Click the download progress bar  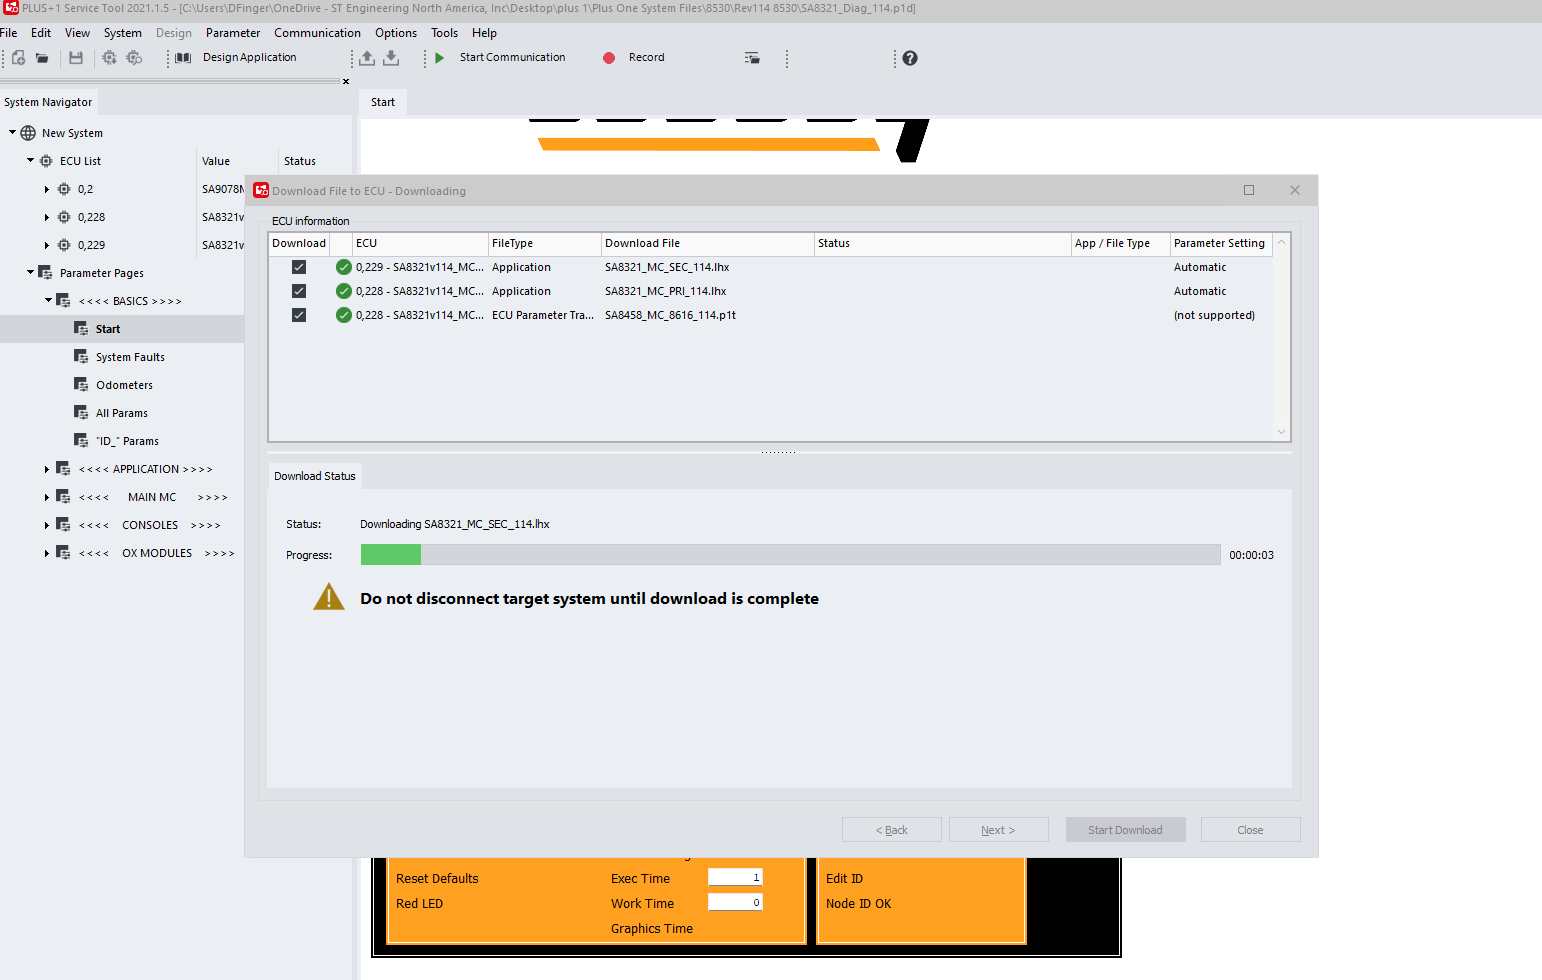coord(790,554)
